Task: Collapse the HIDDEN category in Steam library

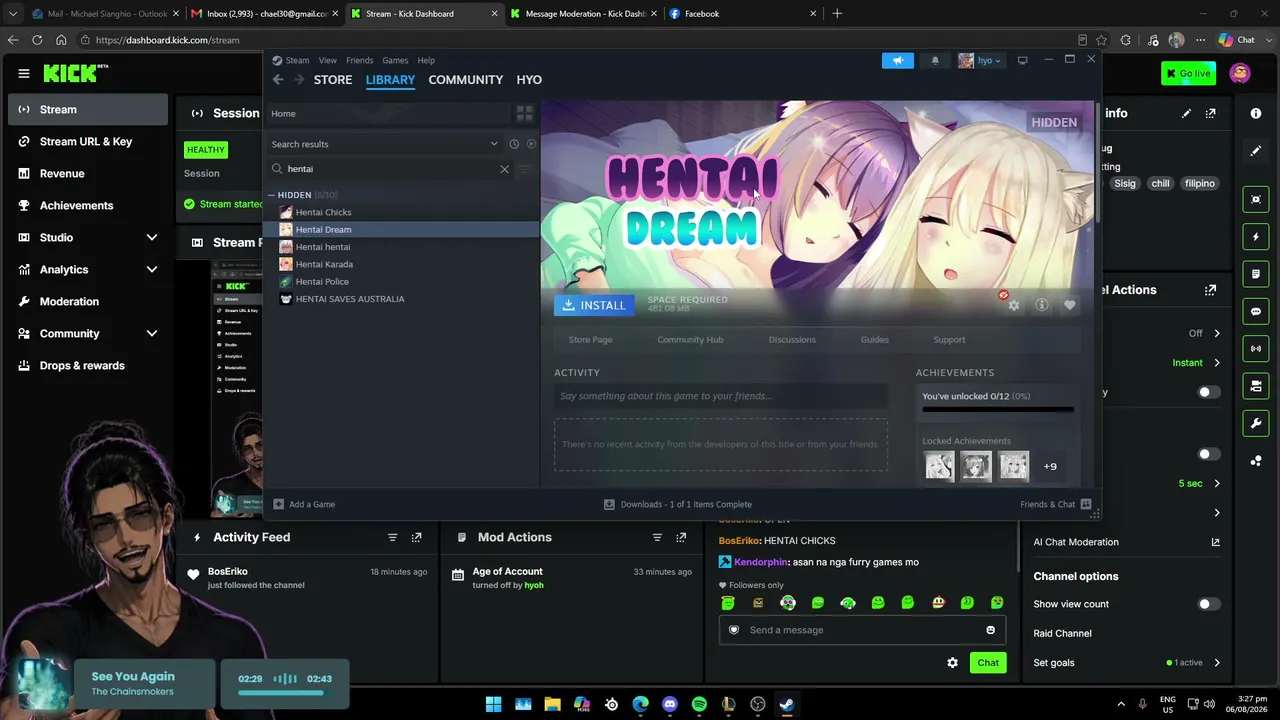Action: pos(271,195)
